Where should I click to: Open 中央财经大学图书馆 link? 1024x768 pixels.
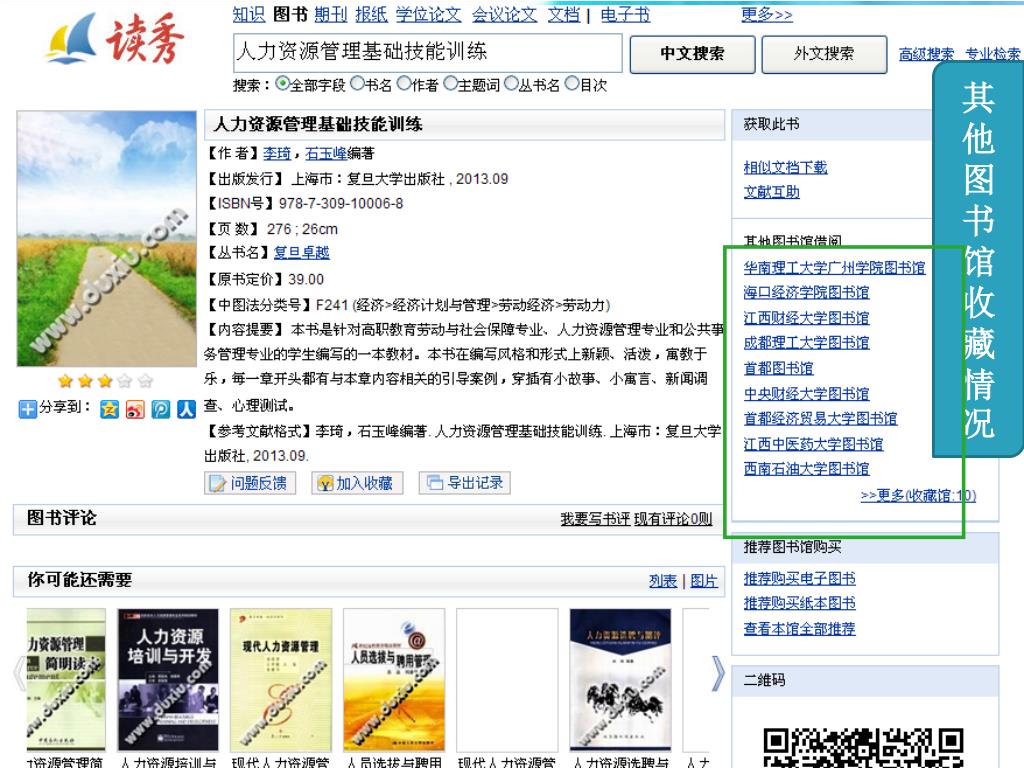coord(807,394)
